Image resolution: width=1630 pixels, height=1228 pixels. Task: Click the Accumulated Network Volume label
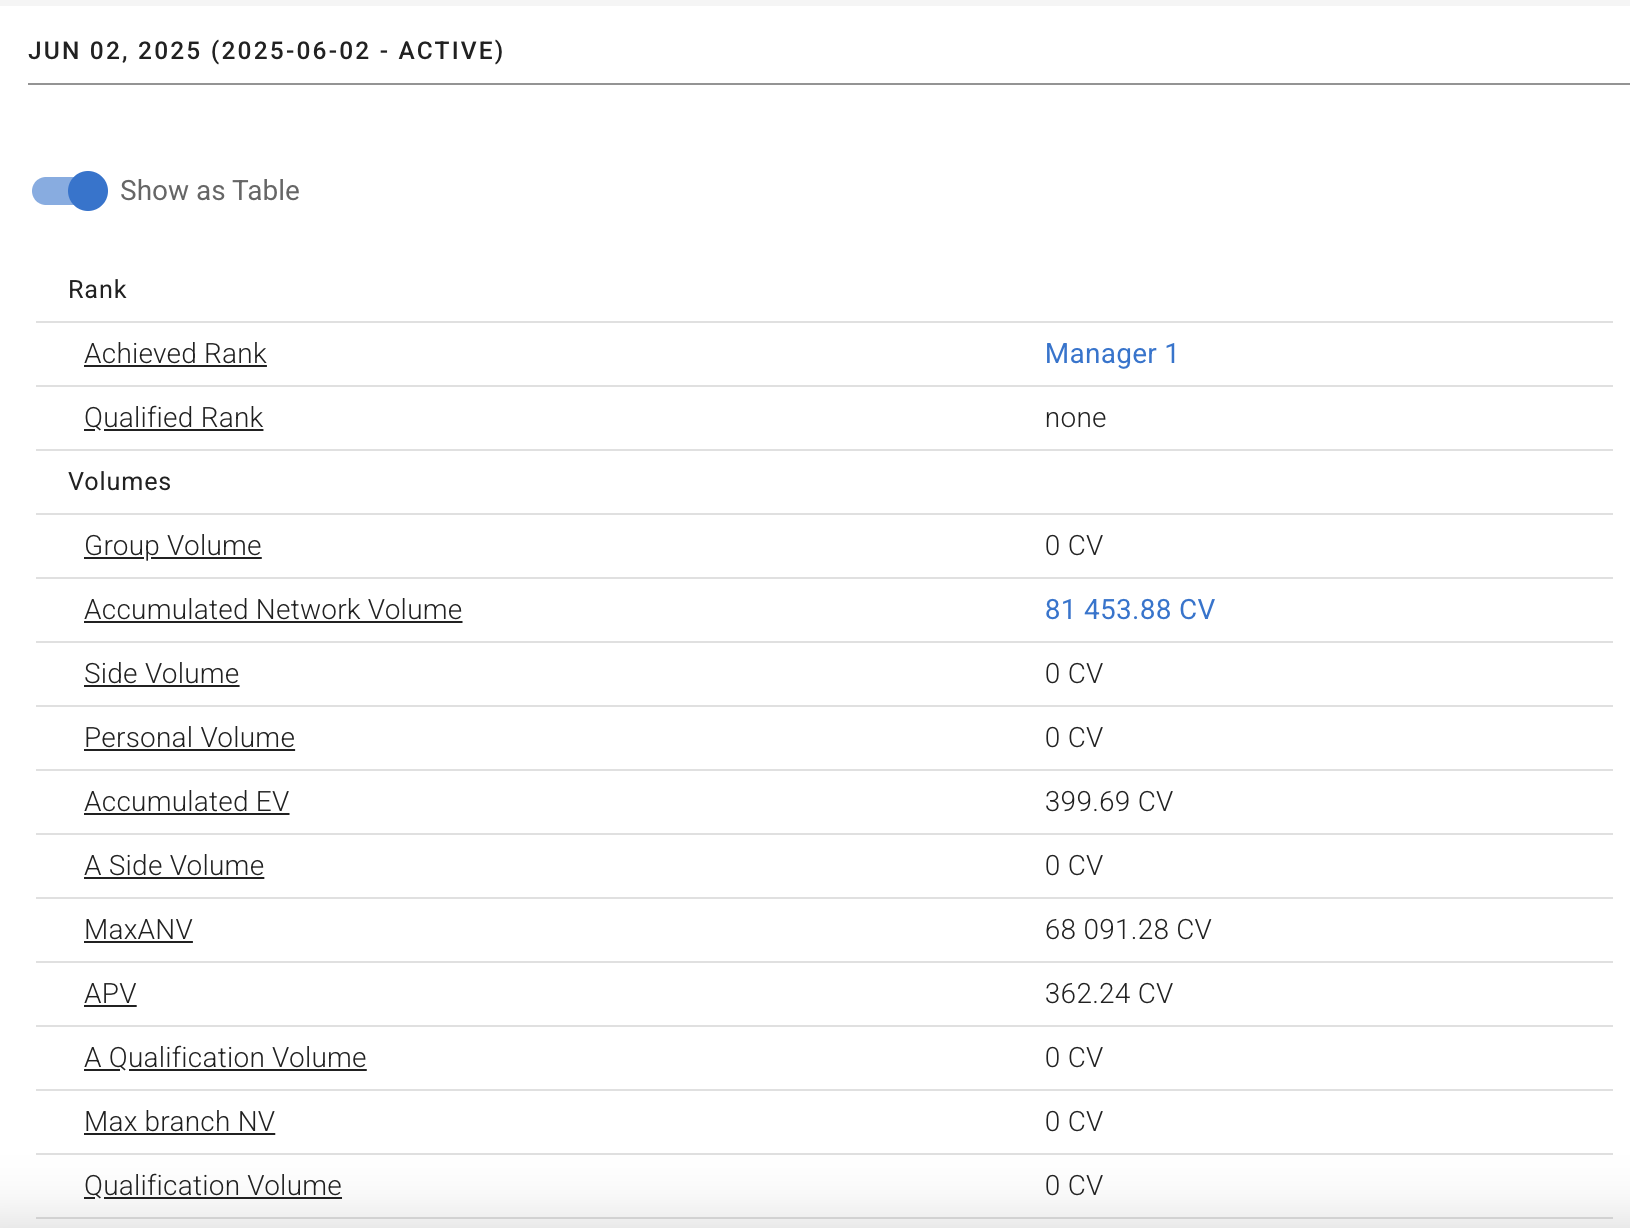tap(272, 610)
